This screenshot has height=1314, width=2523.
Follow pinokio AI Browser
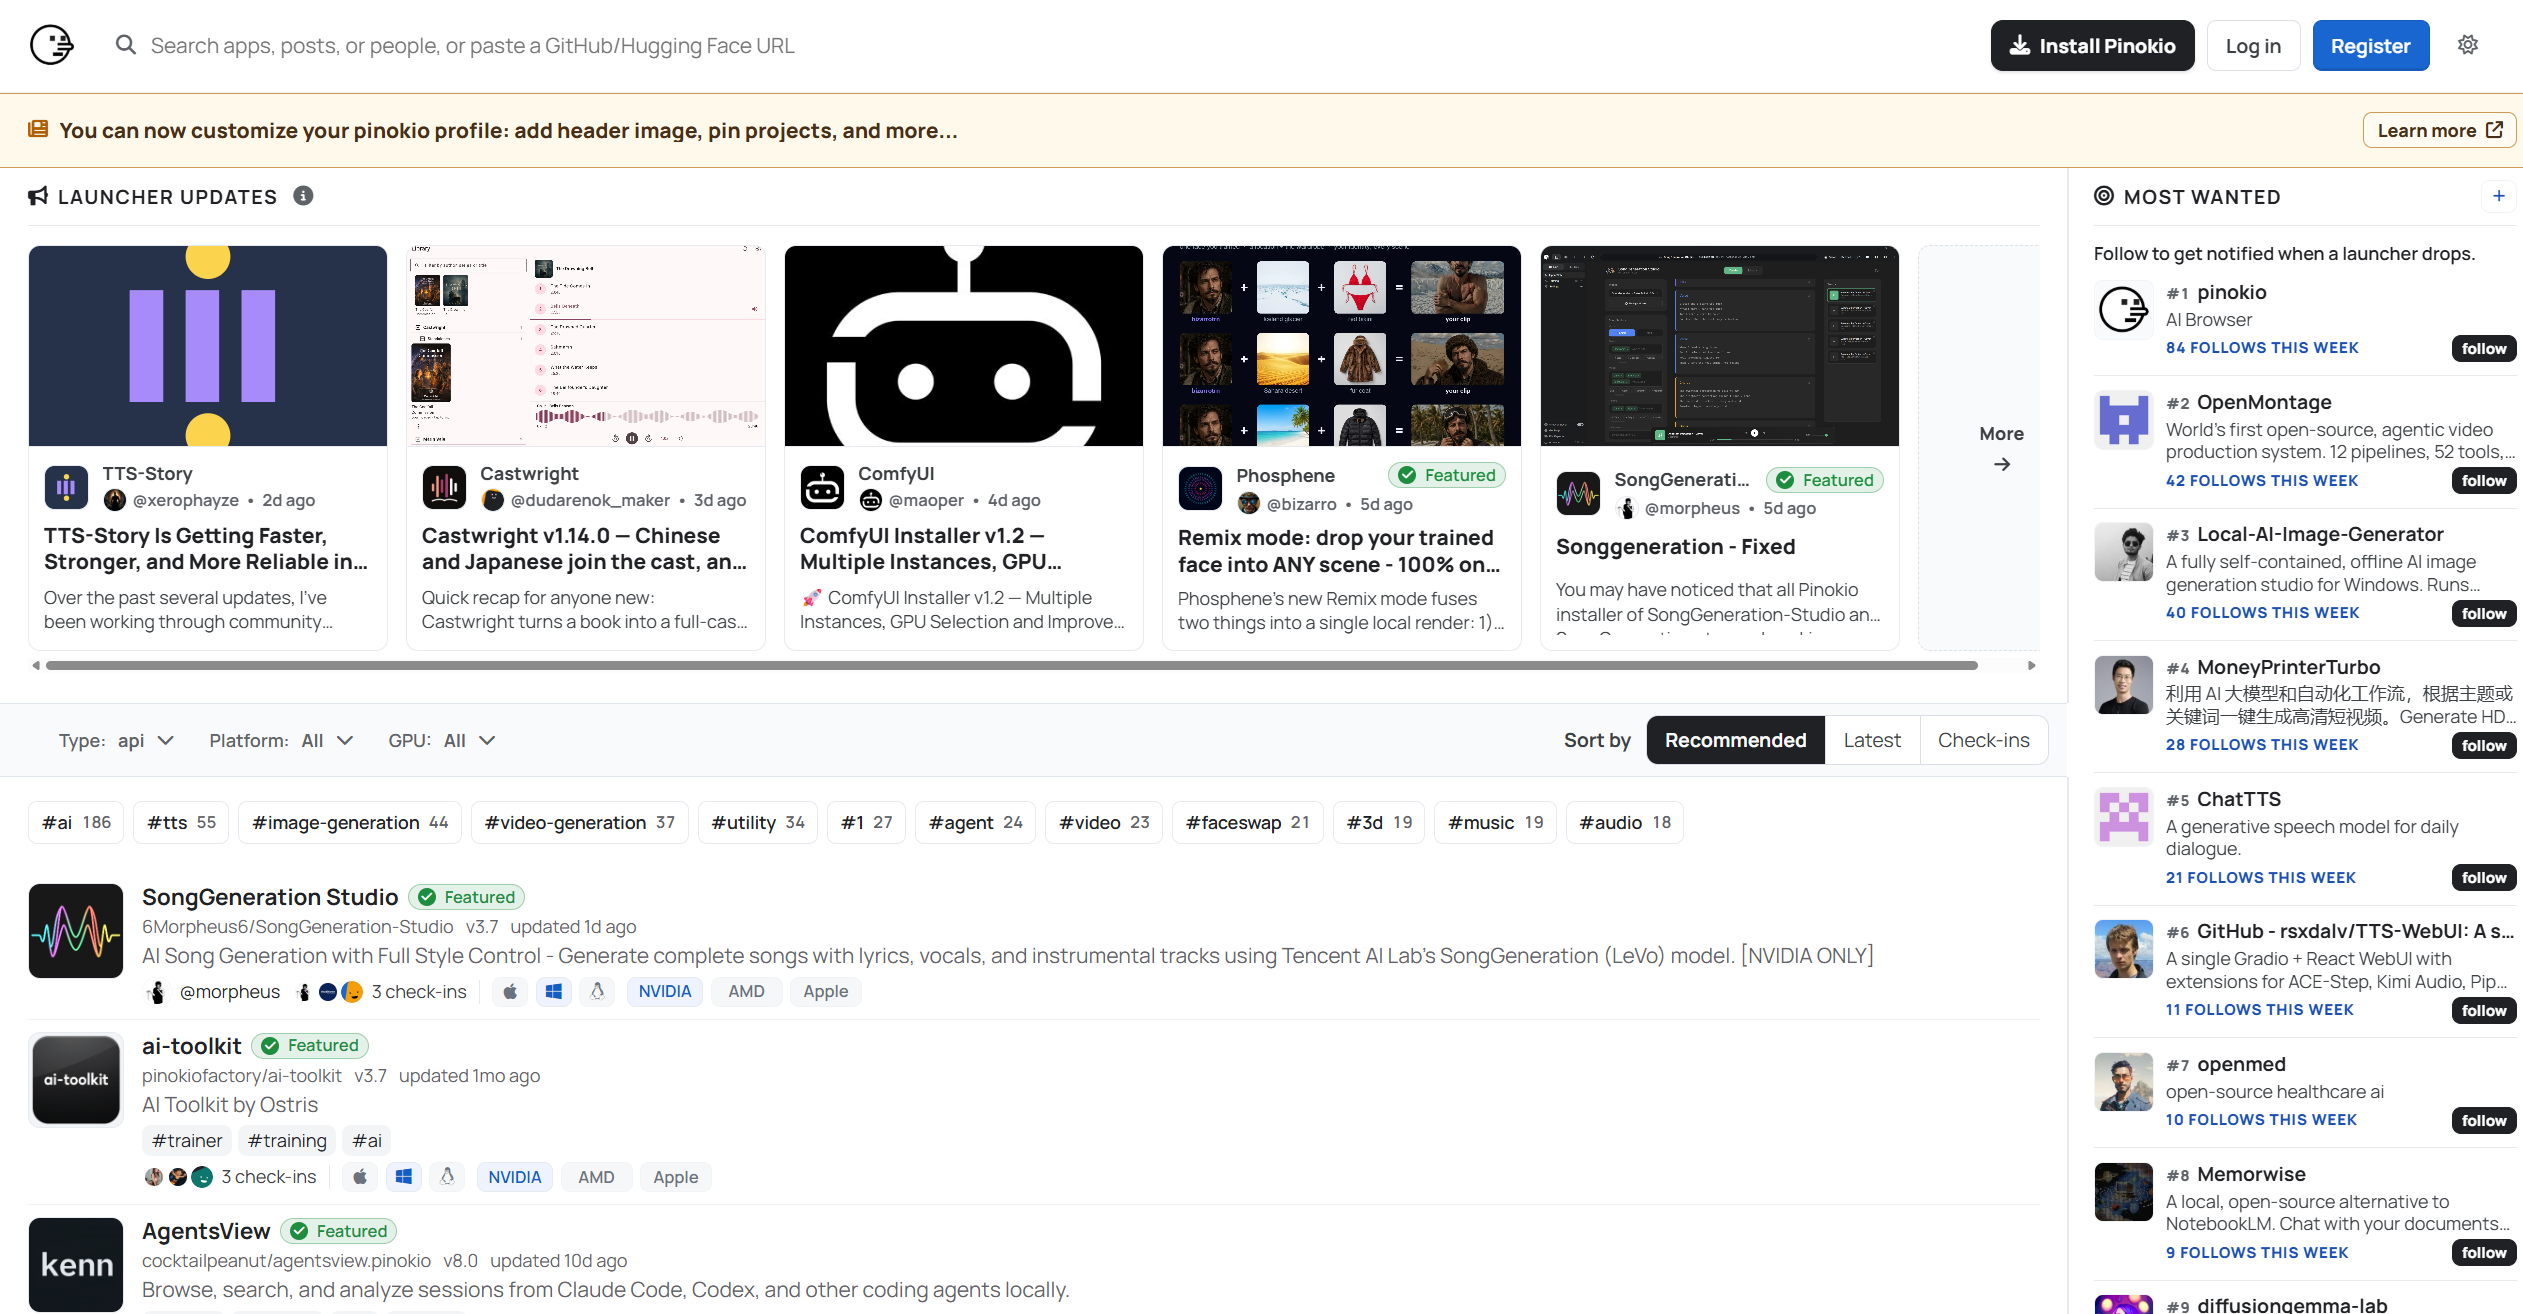[2484, 348]
